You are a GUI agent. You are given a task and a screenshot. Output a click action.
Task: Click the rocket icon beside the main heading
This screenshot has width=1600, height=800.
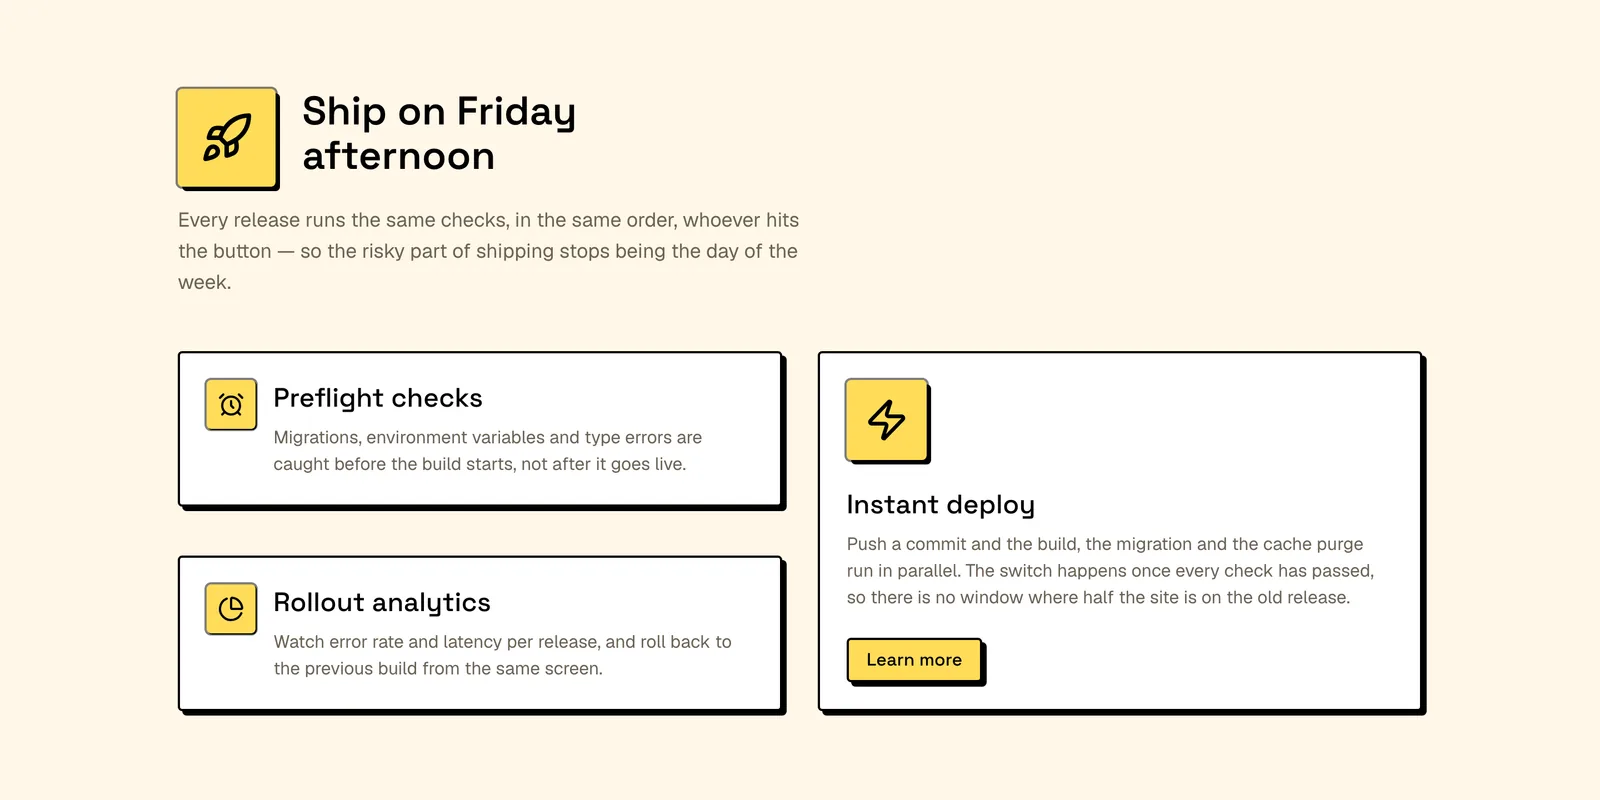click(x=227, y=137)
